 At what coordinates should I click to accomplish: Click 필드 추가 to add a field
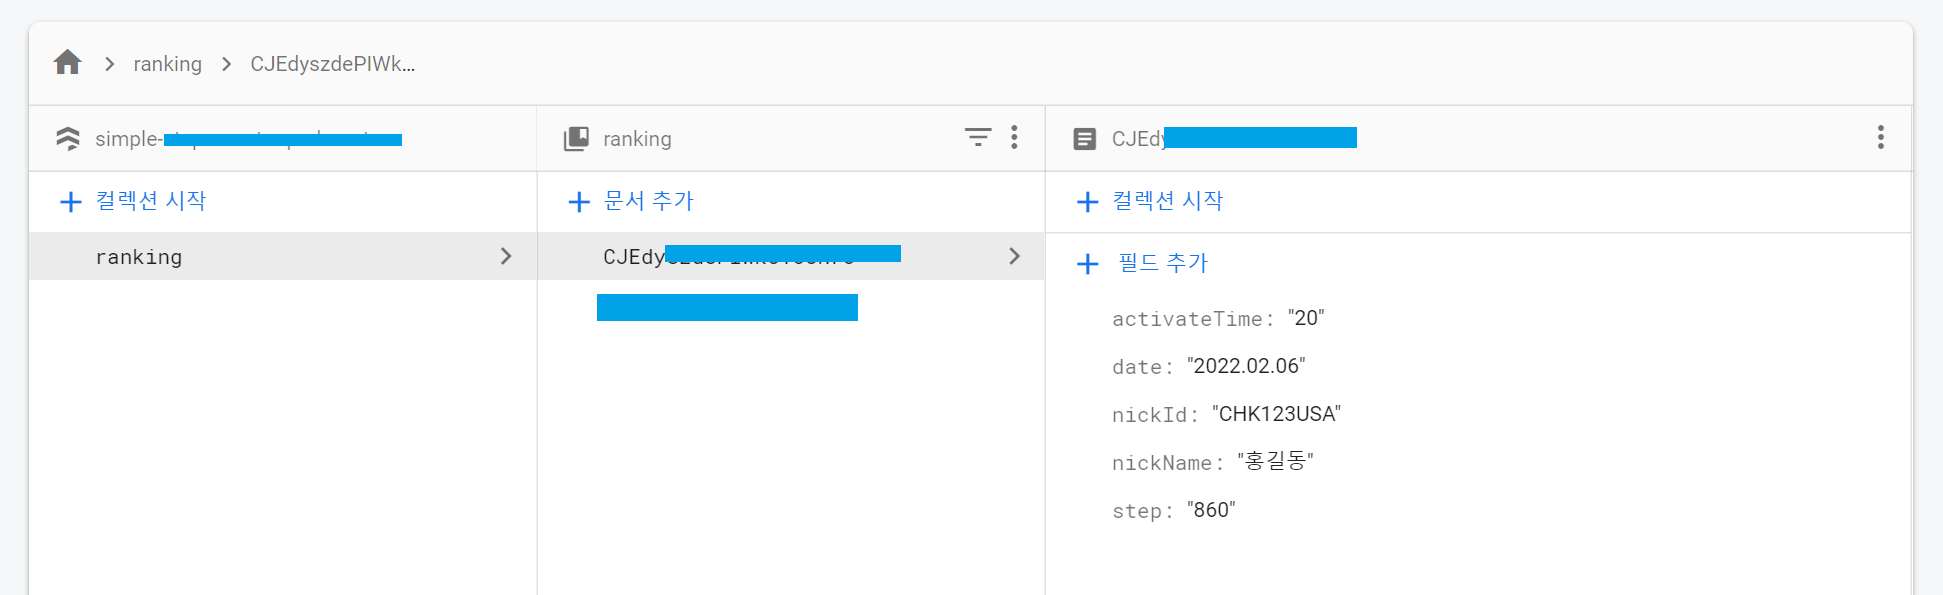tap(1162, 263)
